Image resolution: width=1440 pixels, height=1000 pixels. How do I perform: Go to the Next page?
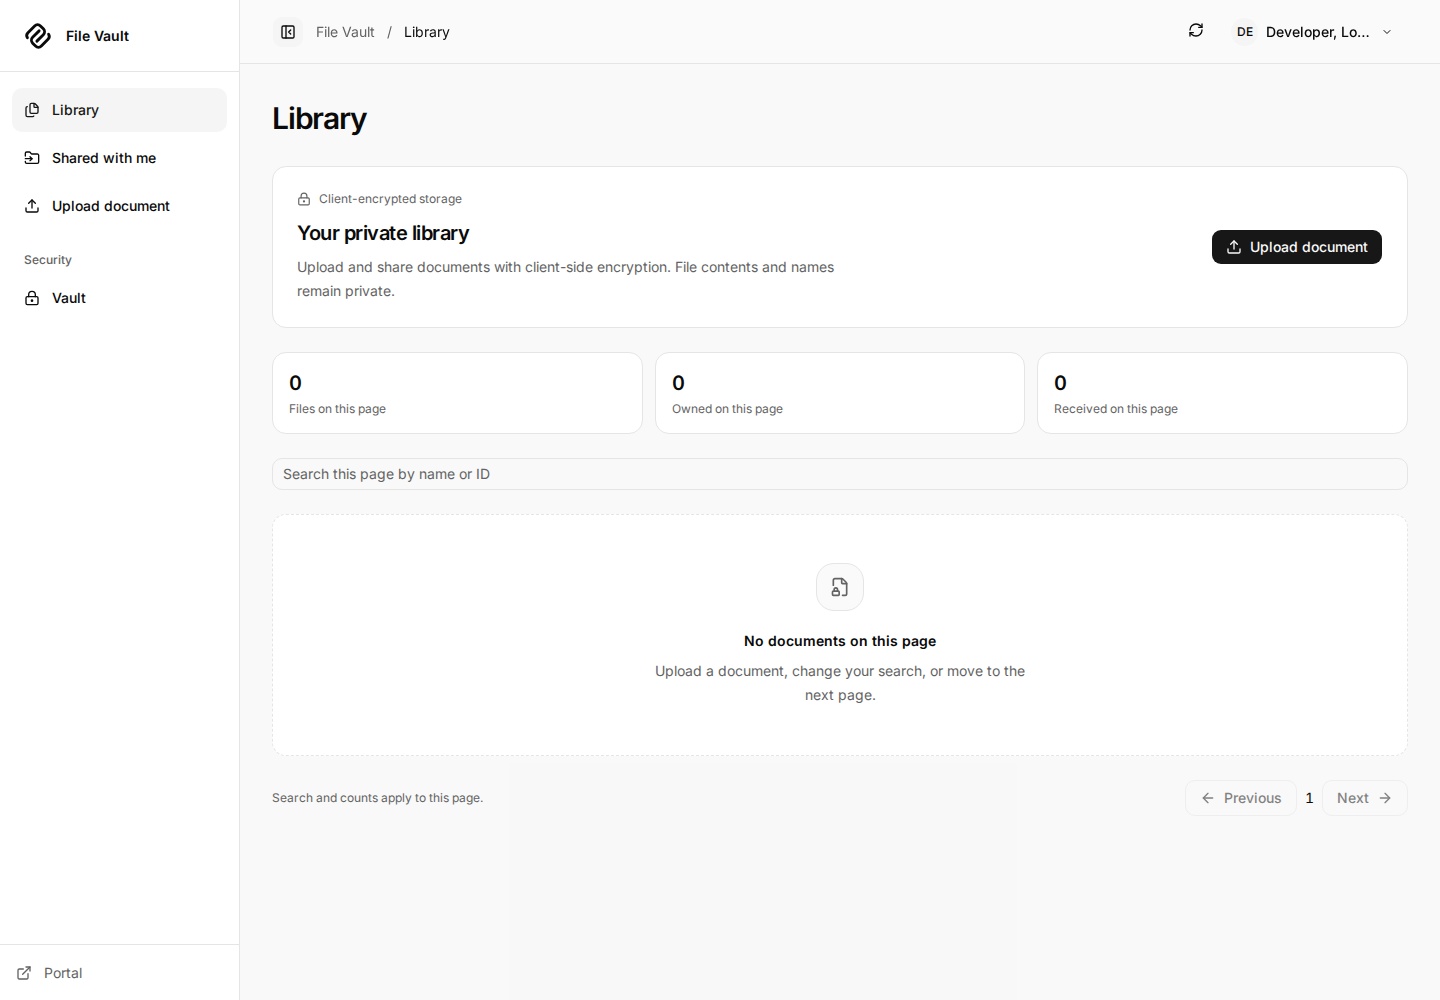[1365, 798]
